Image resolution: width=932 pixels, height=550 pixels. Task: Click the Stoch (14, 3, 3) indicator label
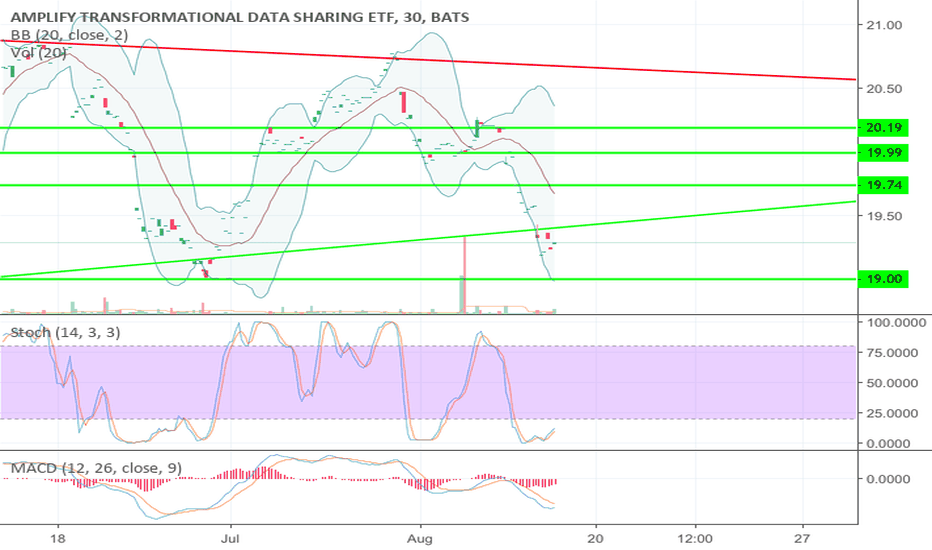(x=65, y=332)
